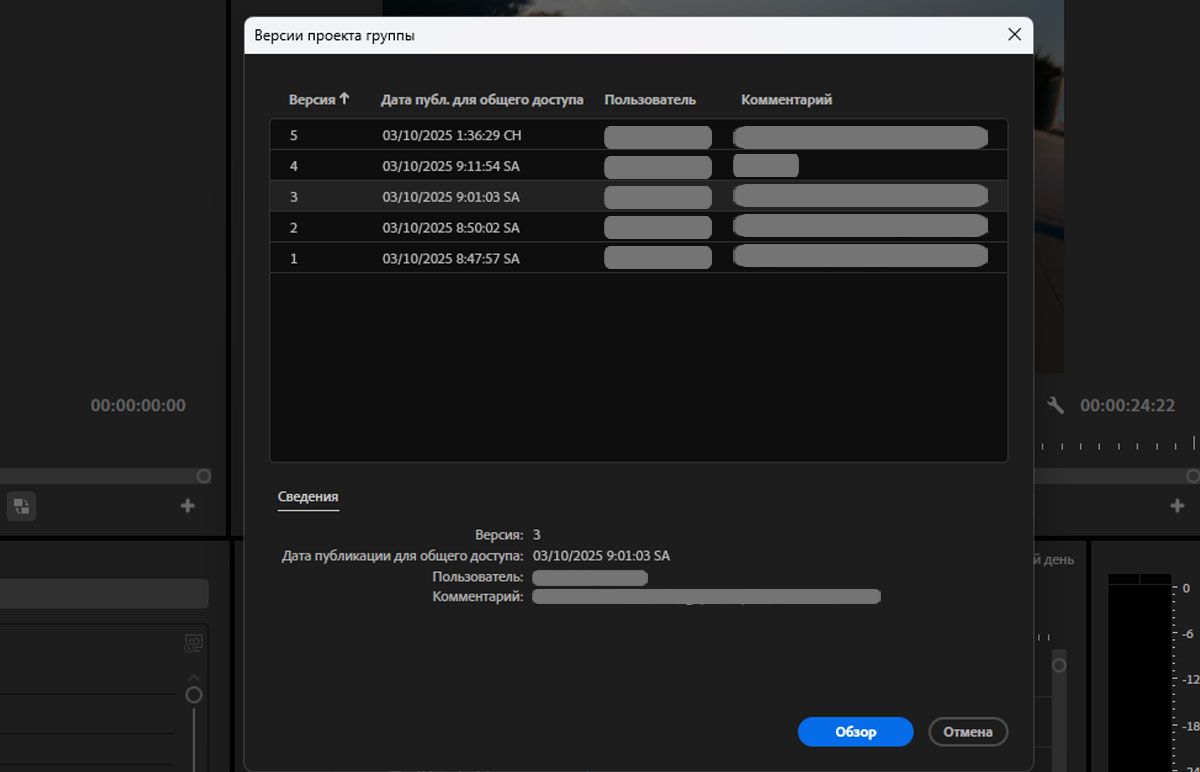The height and width of the screenshot is (772, 1200).
Task: Click the Отмена button
Action: (x=967, y=732)
